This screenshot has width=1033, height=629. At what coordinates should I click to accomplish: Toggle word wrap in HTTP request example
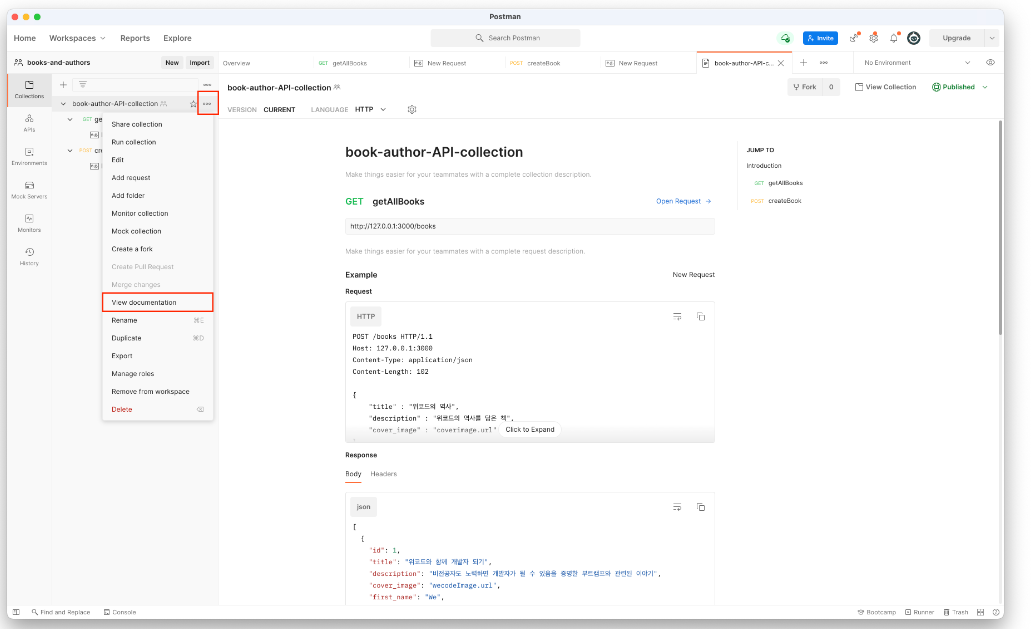(x=677, y=317)
